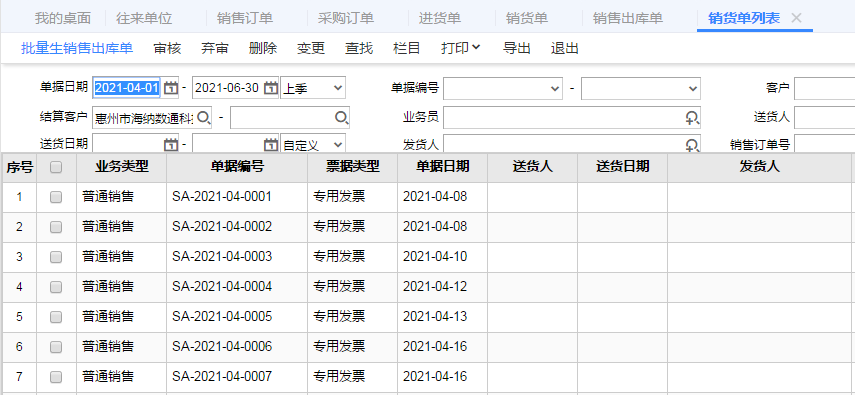Click the 单据日期 column header
Screen dimensions: 855x395
click(x=443, y=167)
